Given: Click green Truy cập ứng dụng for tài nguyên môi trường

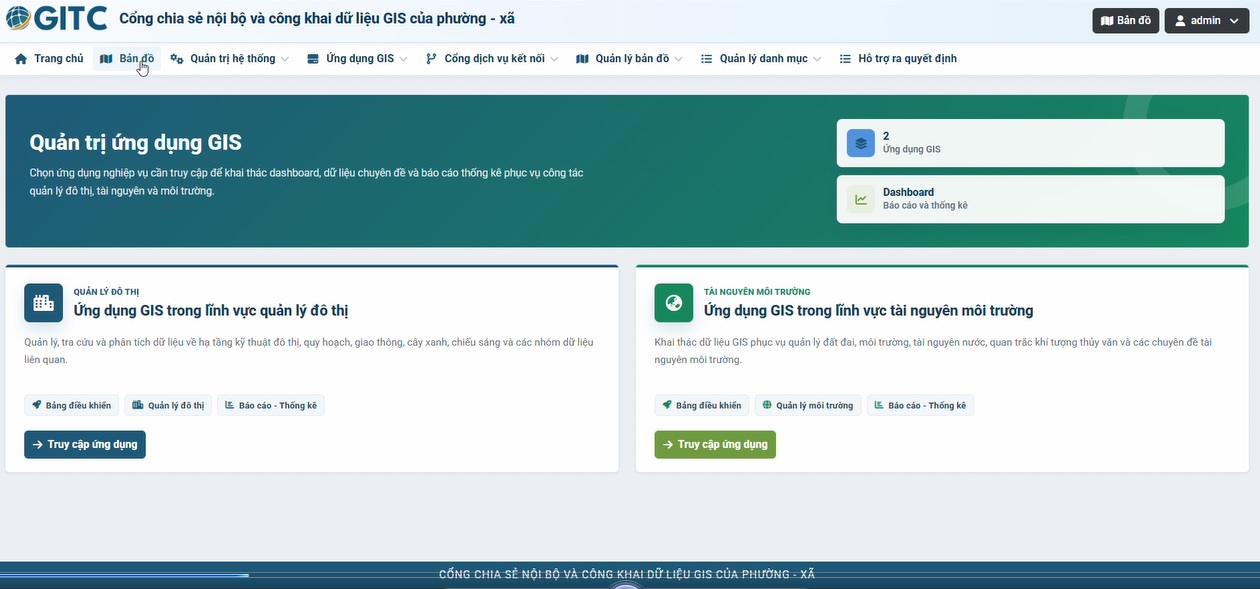Looking at the screenshot, I should coord(715,444).
